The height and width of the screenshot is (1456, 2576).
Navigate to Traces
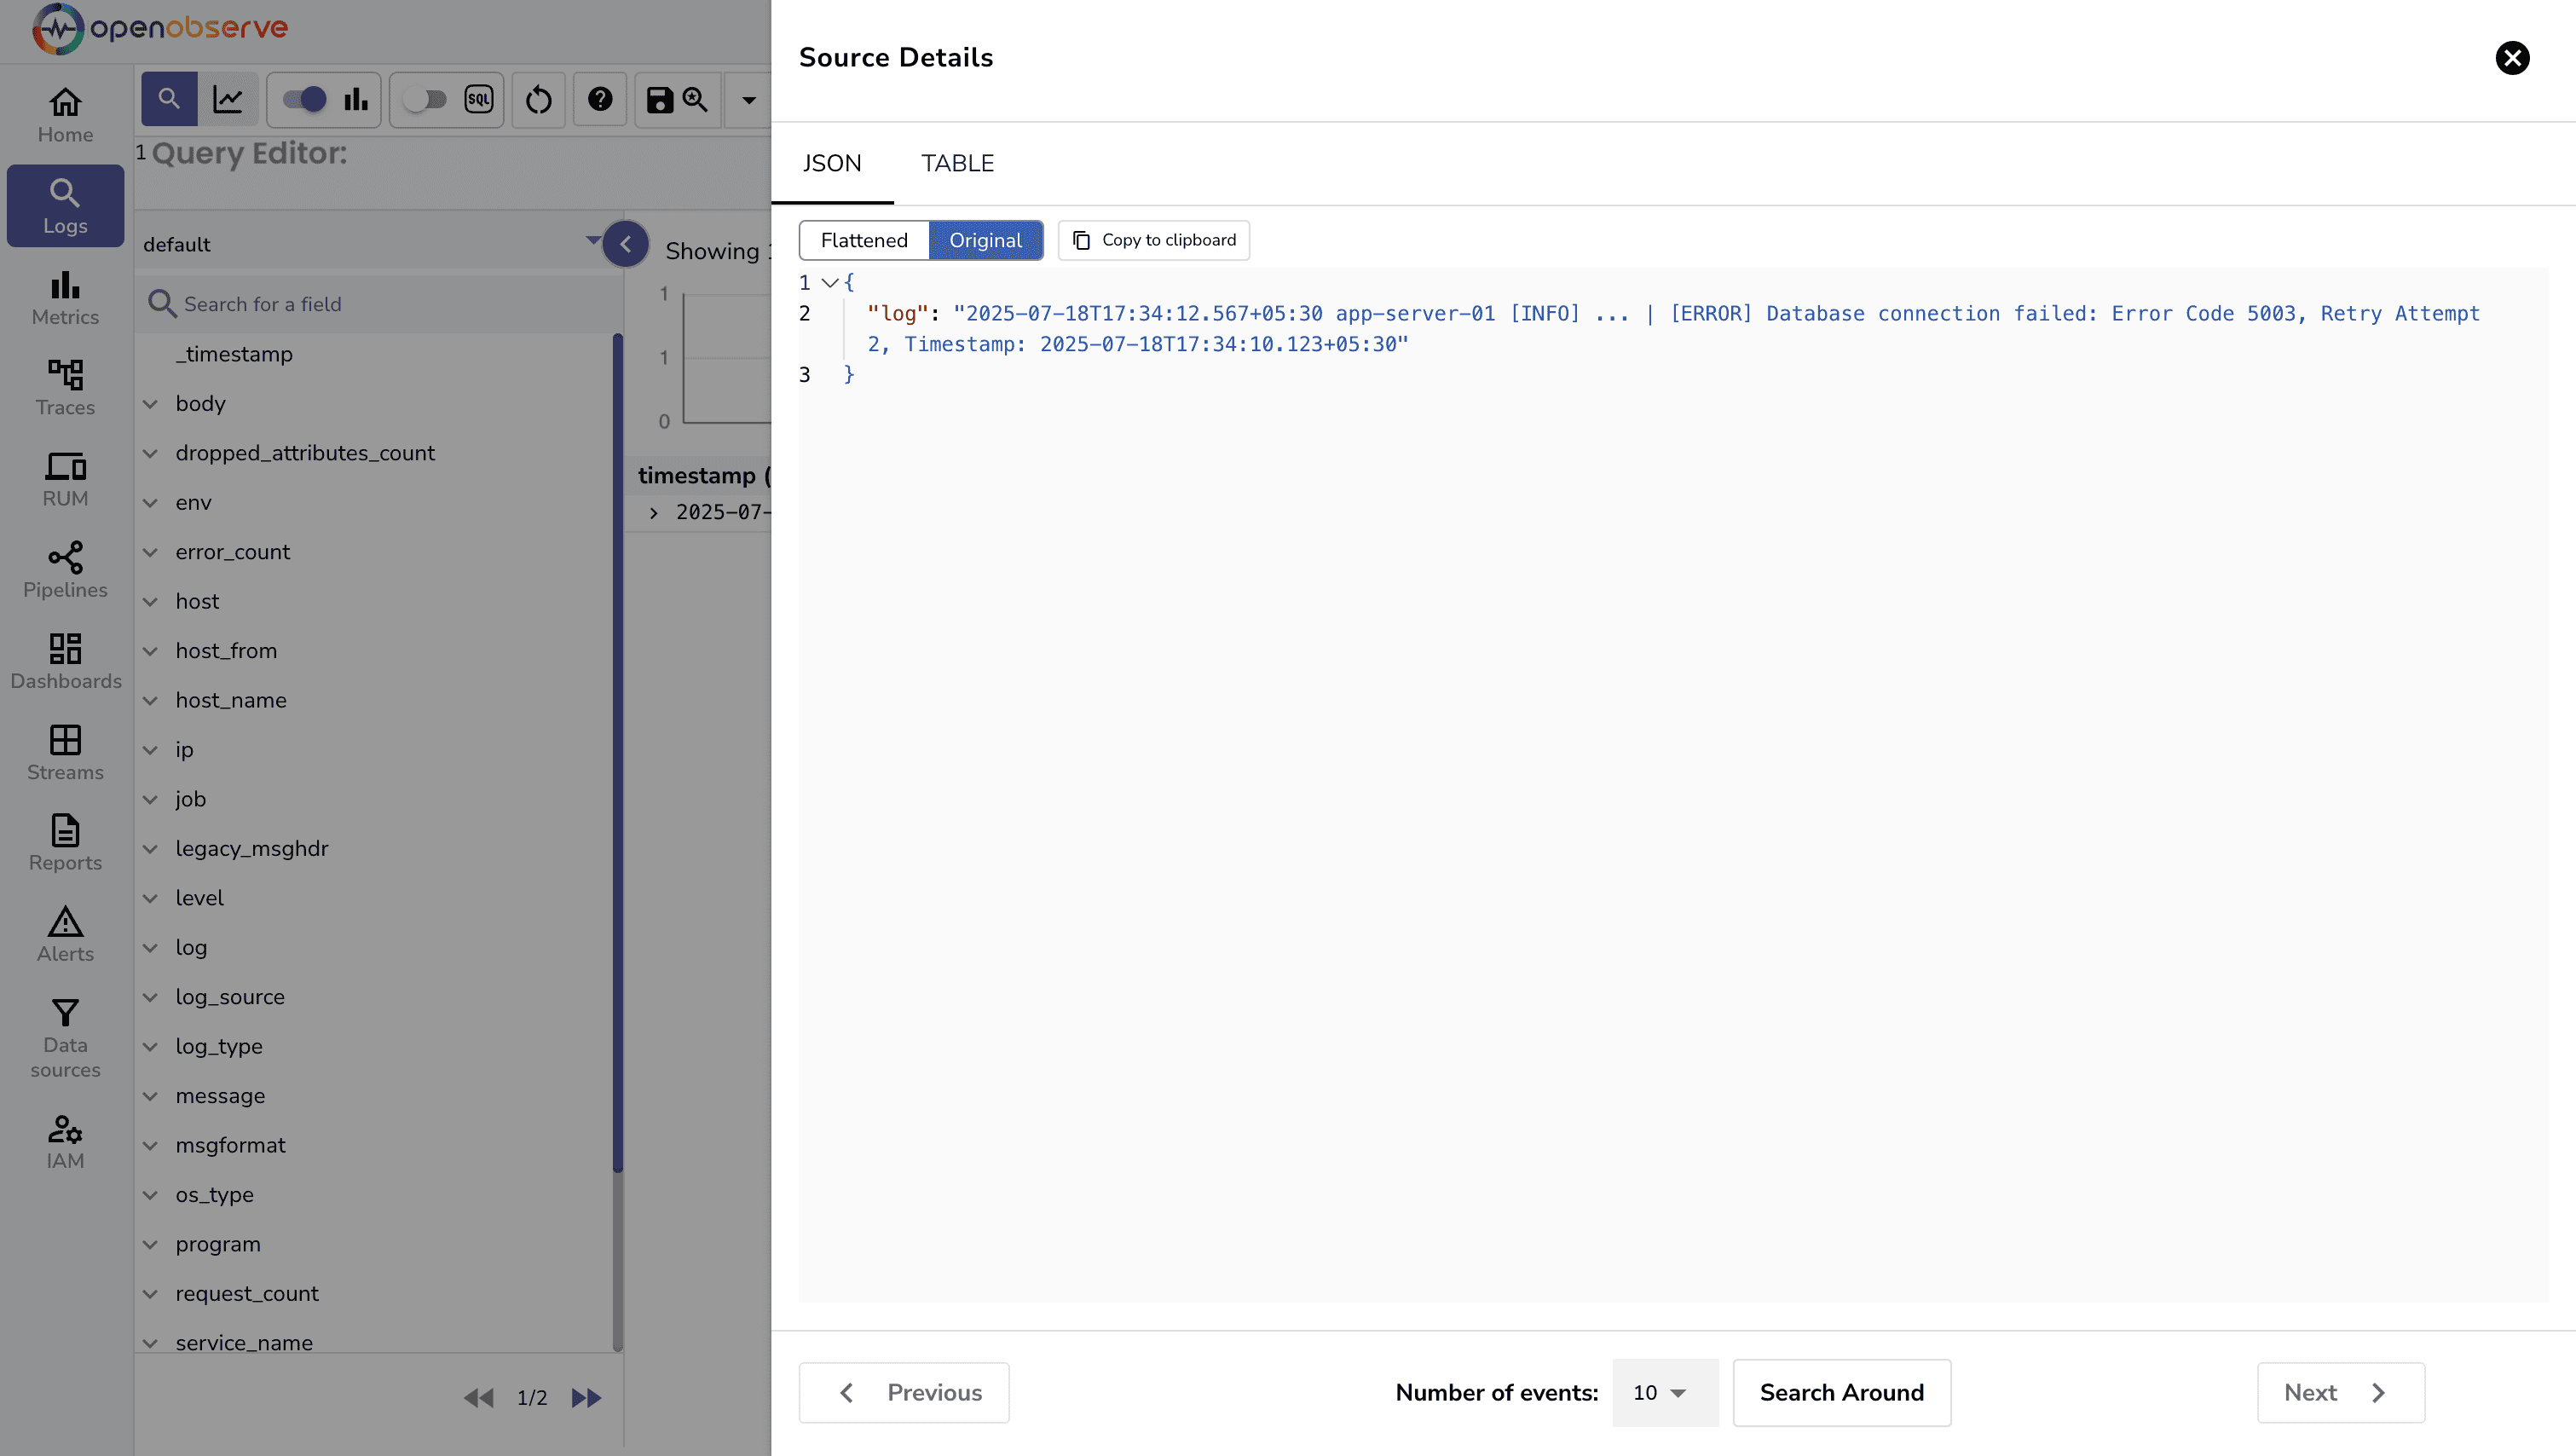[64, 387]
